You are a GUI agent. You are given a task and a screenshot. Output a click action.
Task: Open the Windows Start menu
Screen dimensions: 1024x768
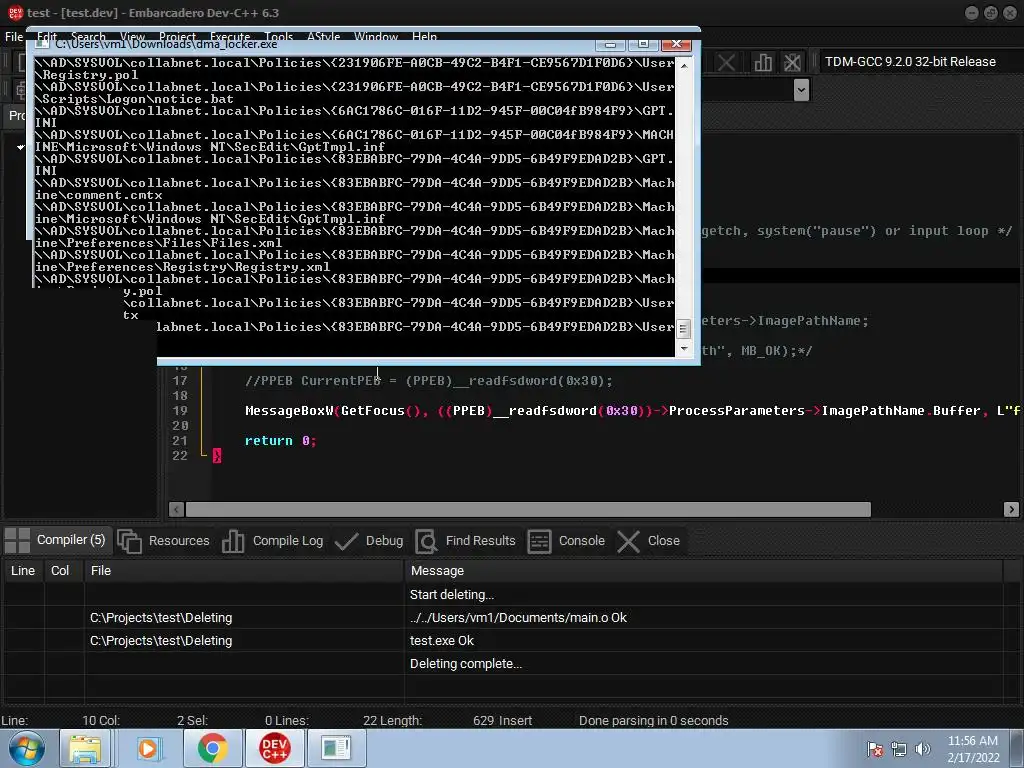point(26,748)
